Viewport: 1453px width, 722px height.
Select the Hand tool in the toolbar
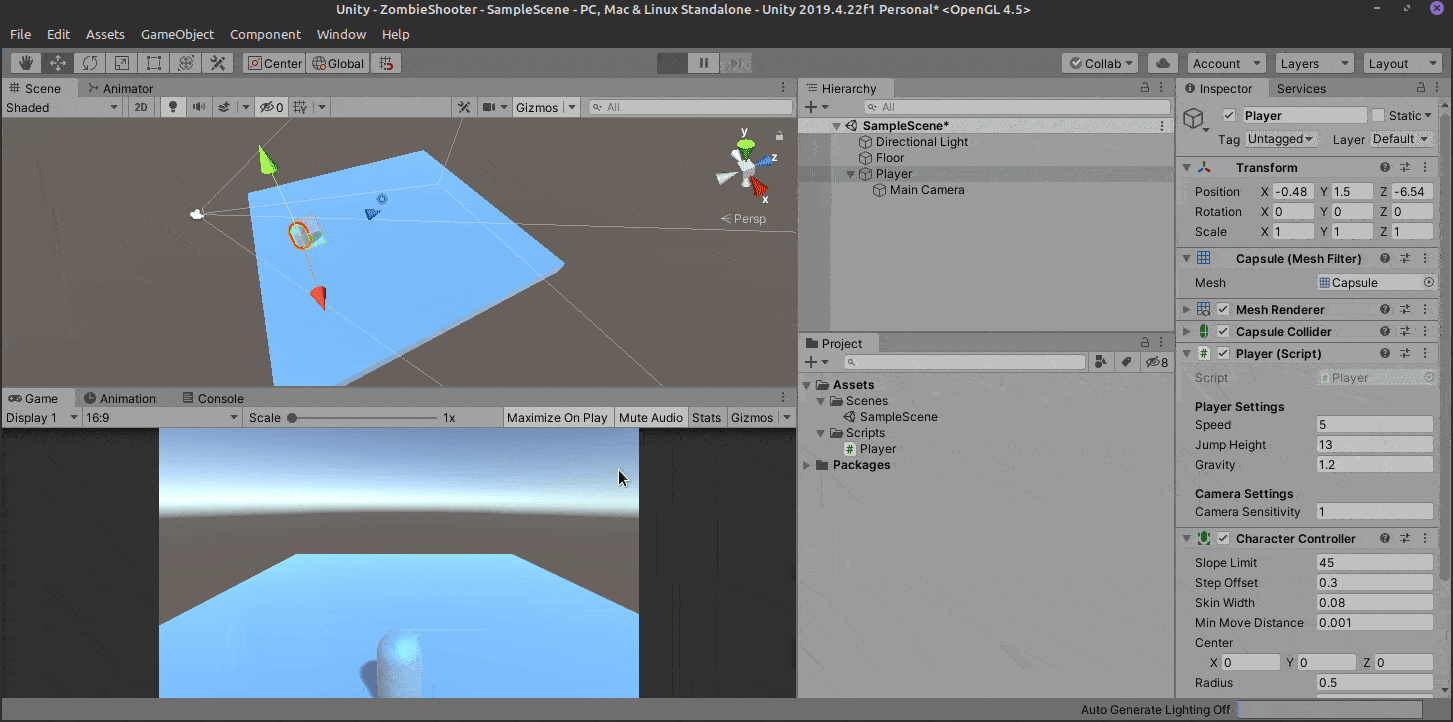25,63
